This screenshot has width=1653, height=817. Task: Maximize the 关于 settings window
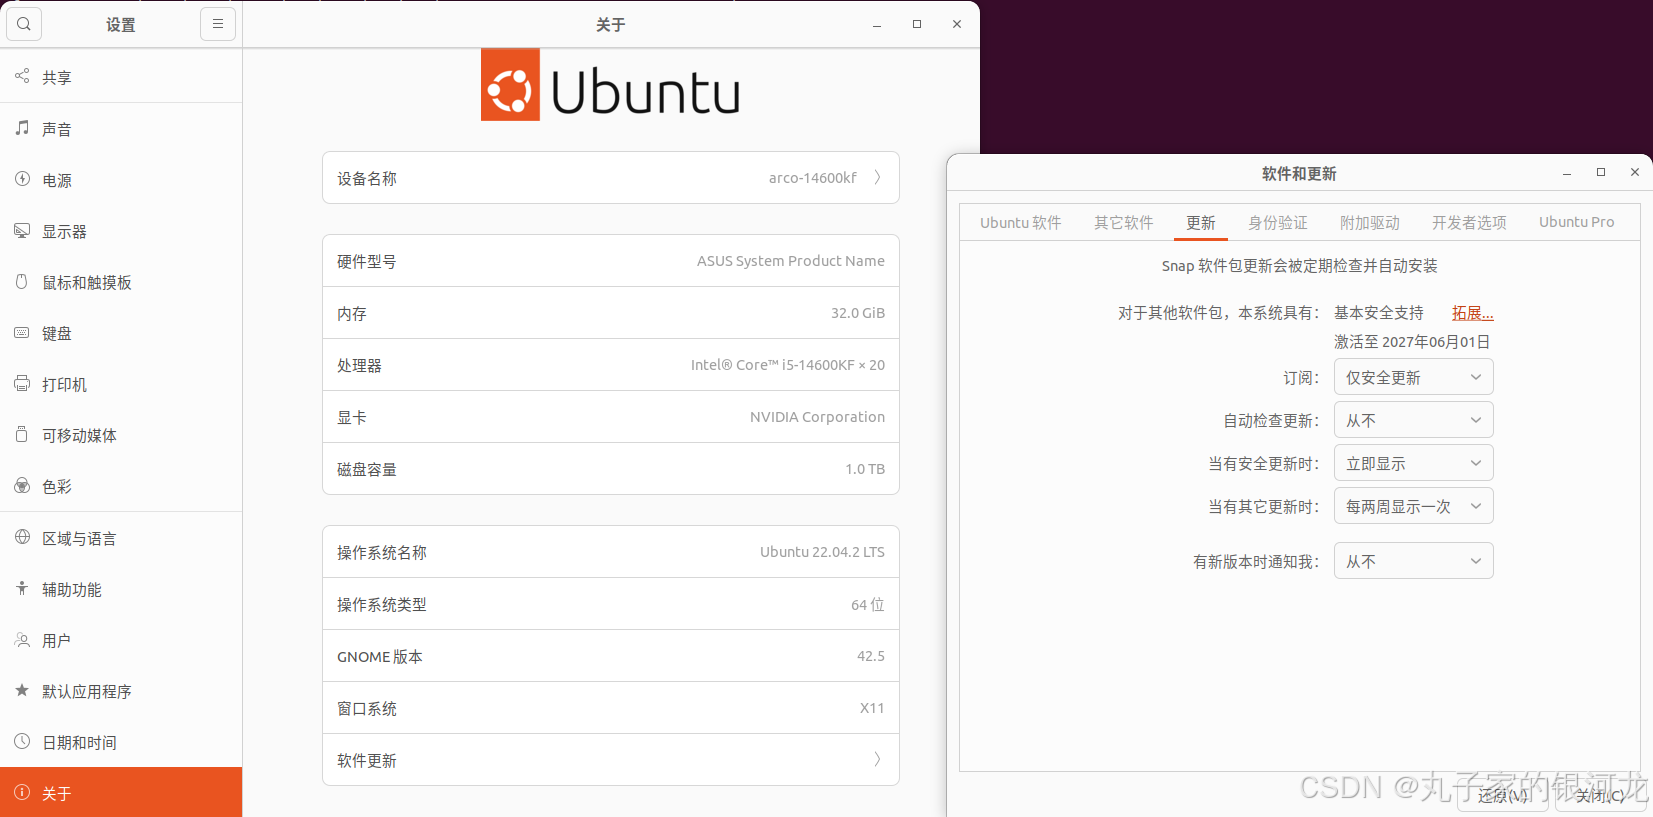(917, 24)
